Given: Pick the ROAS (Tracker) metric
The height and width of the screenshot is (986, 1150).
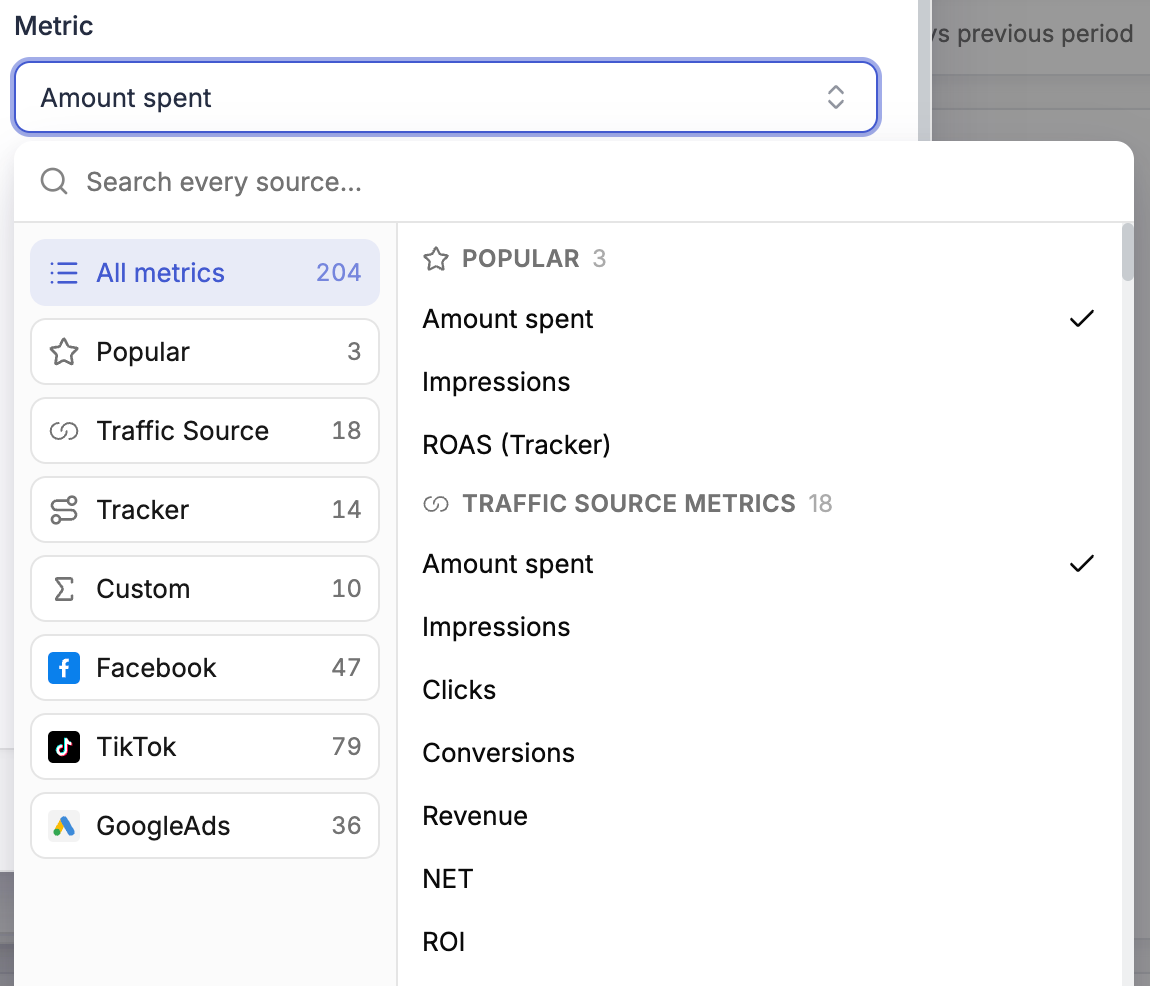Looking at the screenshot, I should click(759, 445).
